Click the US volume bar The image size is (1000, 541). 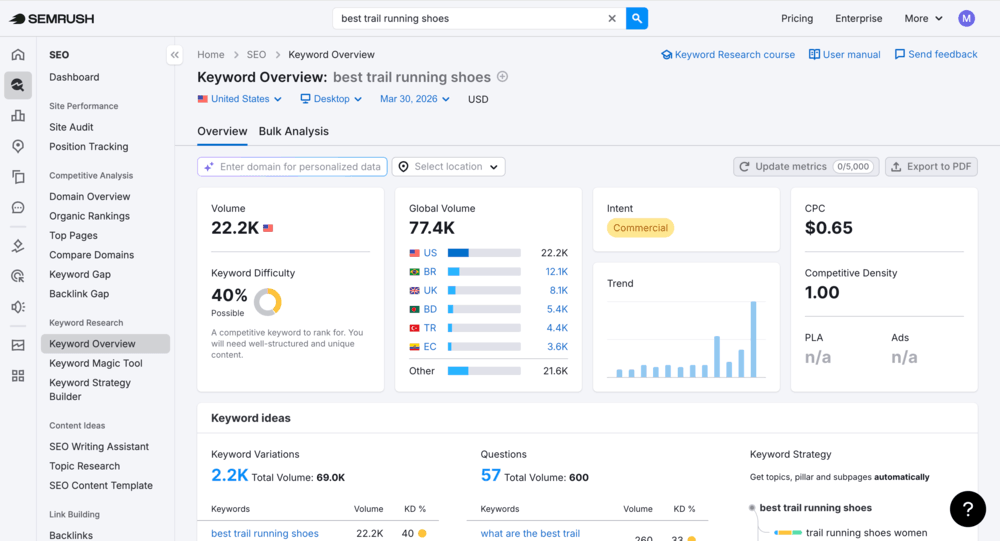pos(484,253)
